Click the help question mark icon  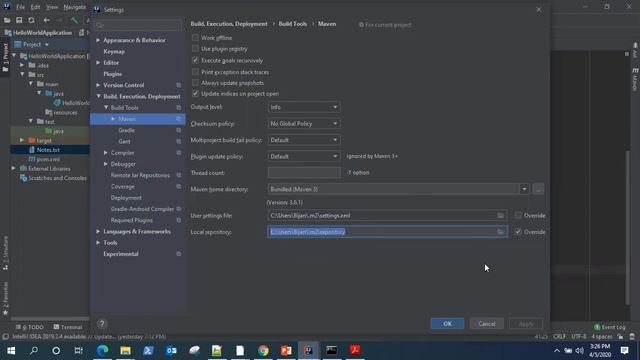coord(102,324)
